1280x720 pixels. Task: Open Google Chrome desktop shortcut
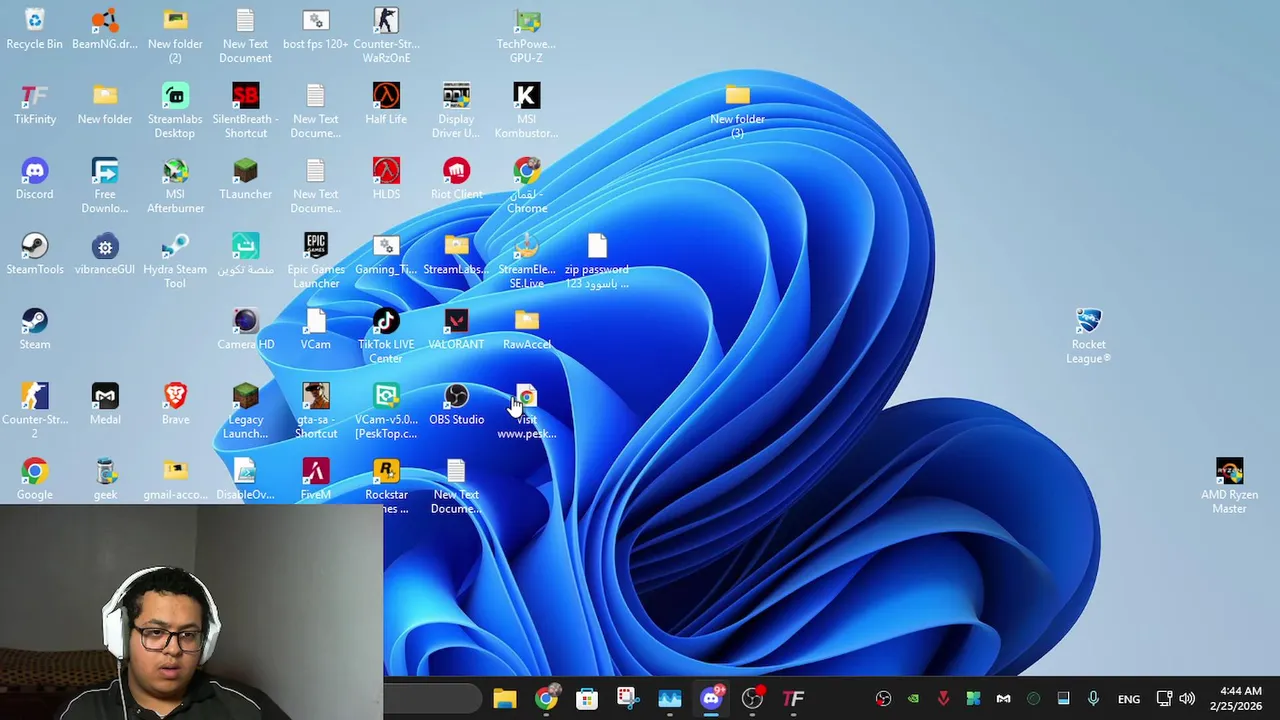coord(35,479)
